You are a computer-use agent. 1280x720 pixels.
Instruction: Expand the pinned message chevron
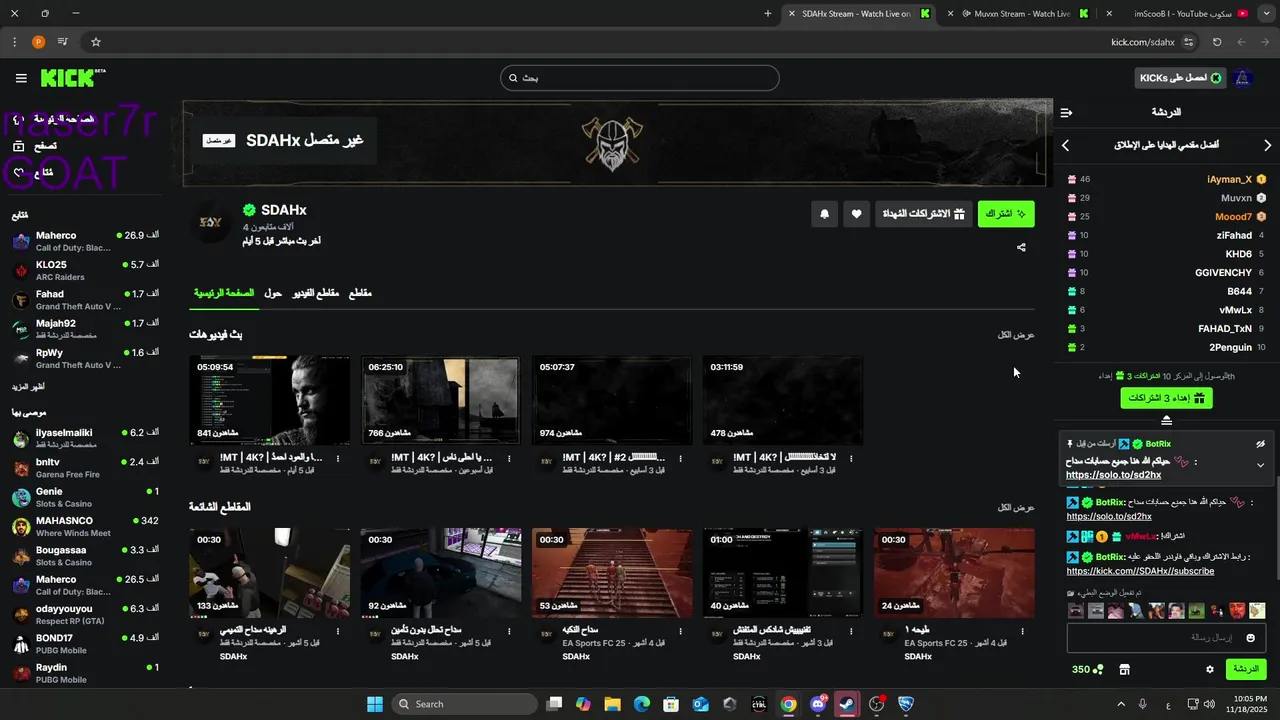[1260, 465]
